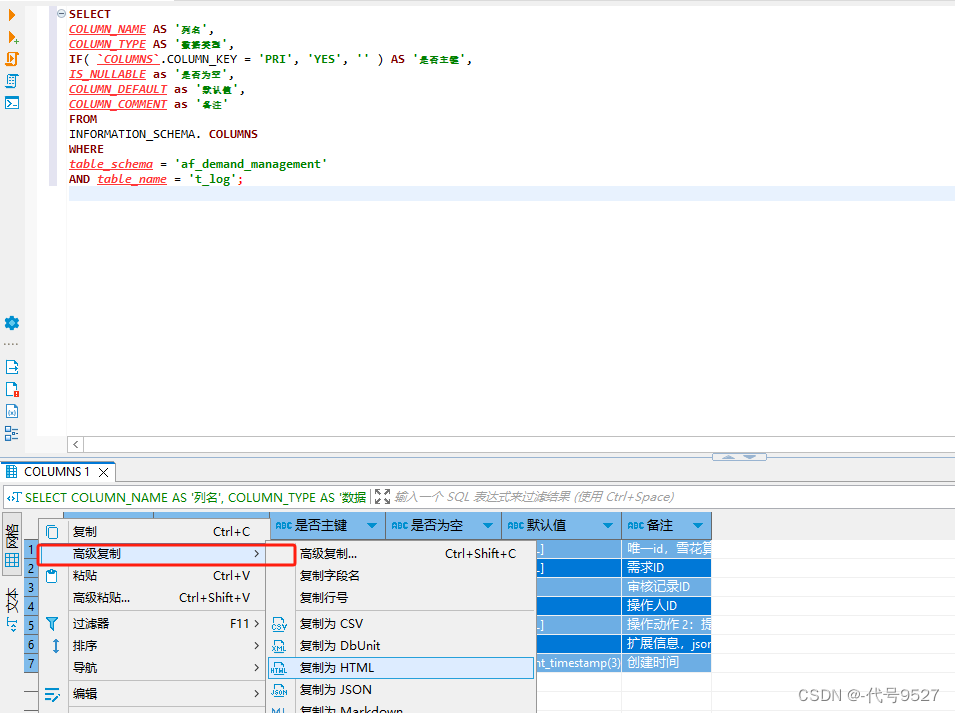Run the SQL statement with the orange play icon
955x713 pixels.
[12, 15]
